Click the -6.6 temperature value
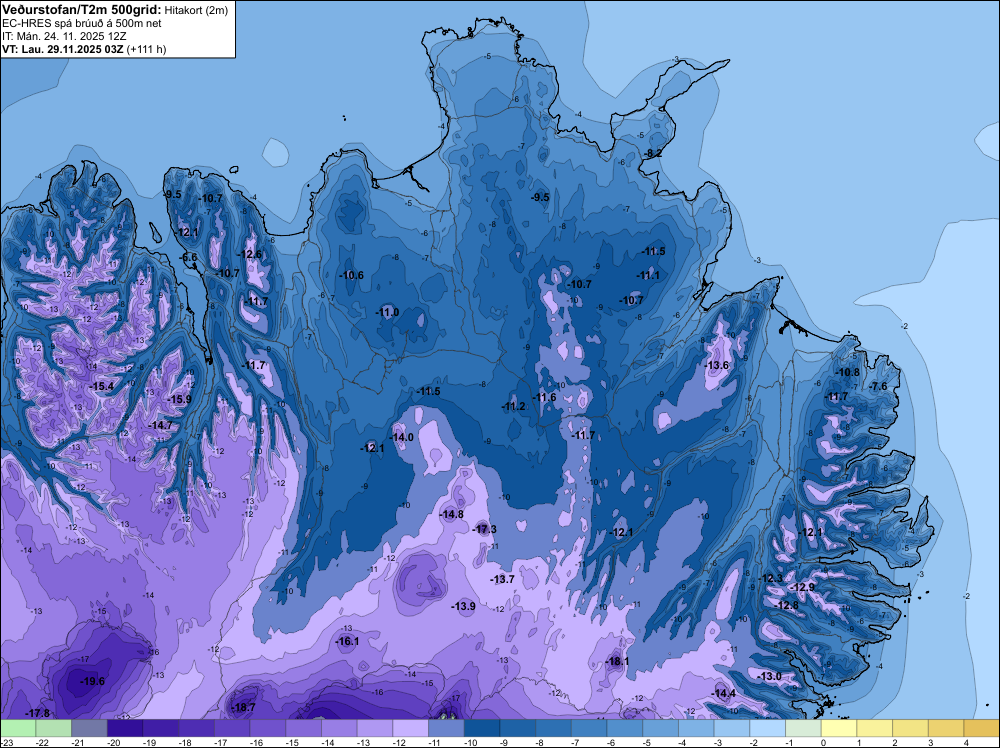The width and height of the screenshot is (1000, 748). point(189,258)
